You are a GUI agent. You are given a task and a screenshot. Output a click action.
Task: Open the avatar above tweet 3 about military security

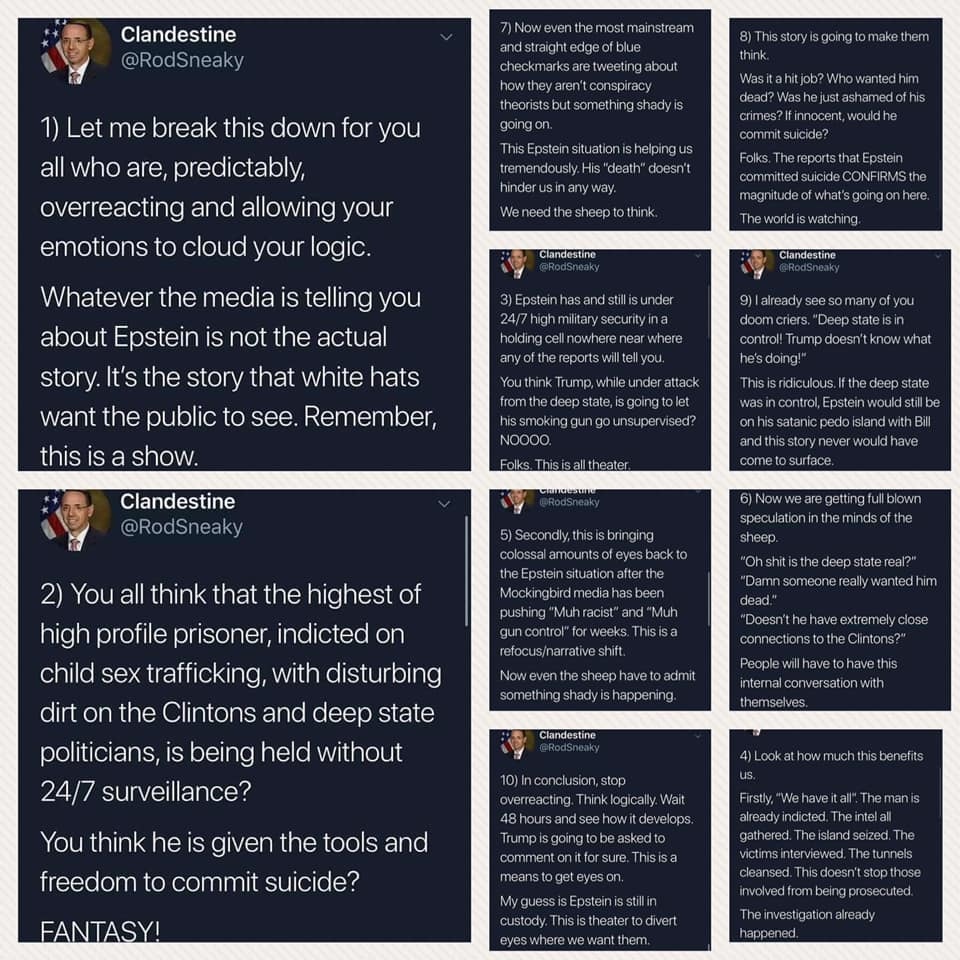[x=516, y=264]
